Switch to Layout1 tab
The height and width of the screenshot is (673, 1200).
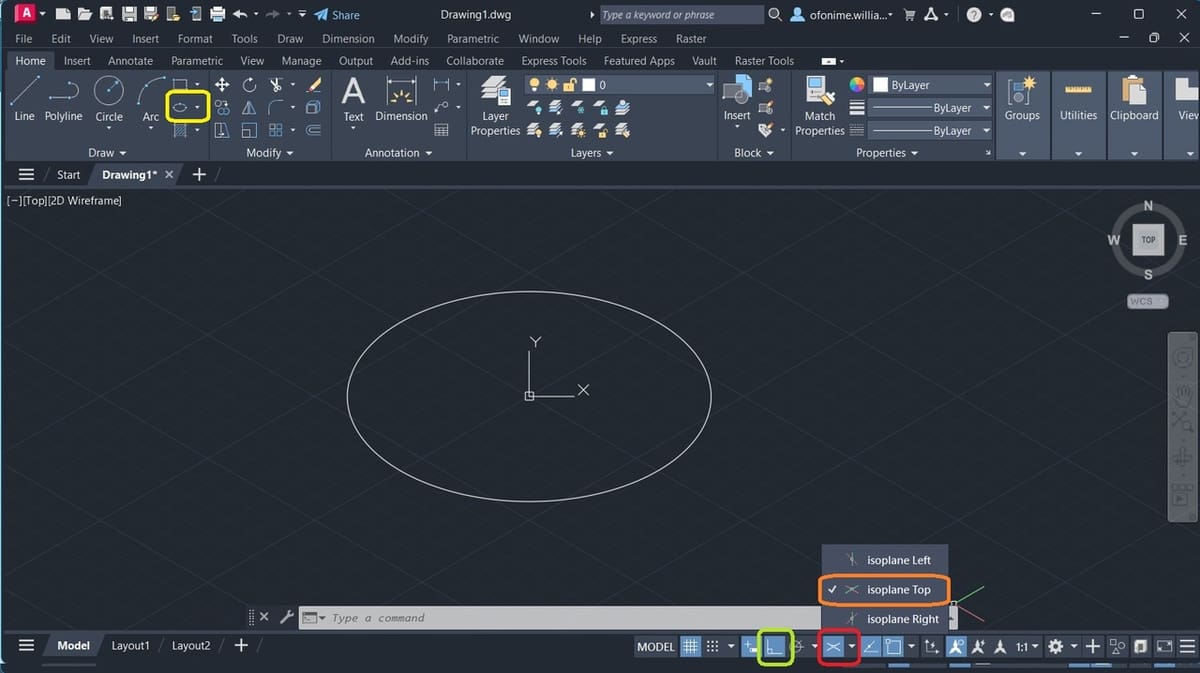(x=130, y=646)
